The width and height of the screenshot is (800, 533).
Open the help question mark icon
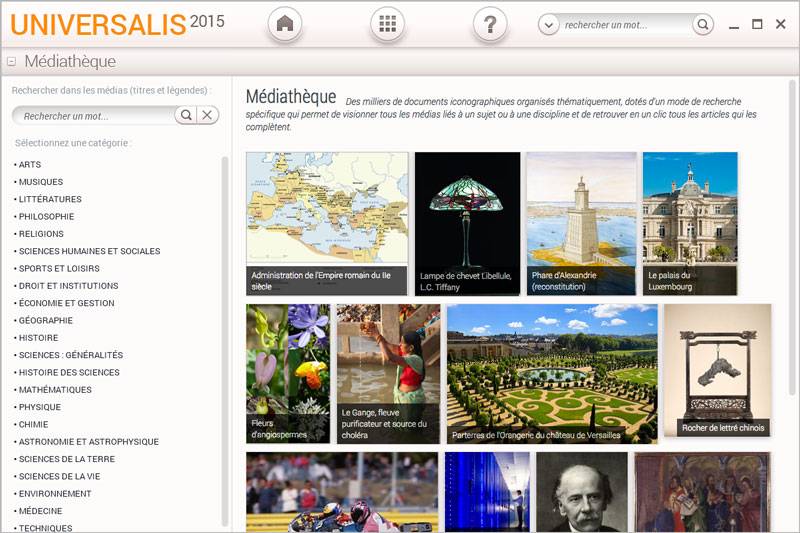coord(489,24)
